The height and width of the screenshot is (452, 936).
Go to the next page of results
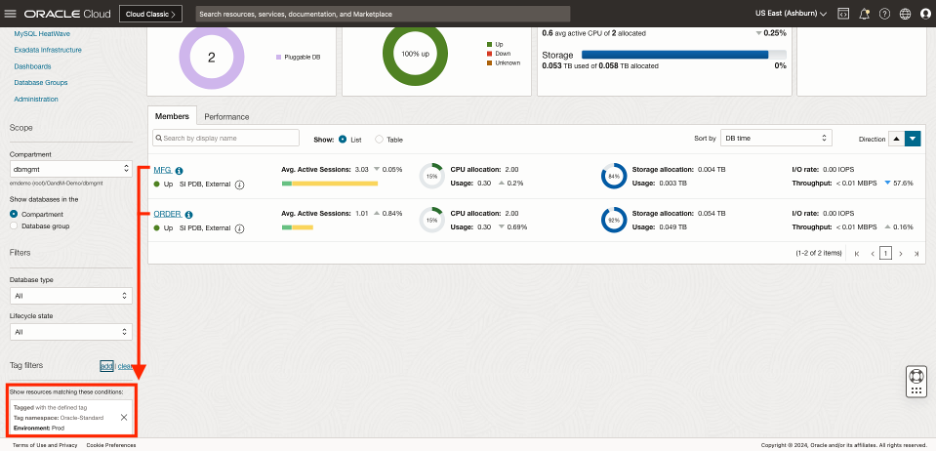coord(901,254)
